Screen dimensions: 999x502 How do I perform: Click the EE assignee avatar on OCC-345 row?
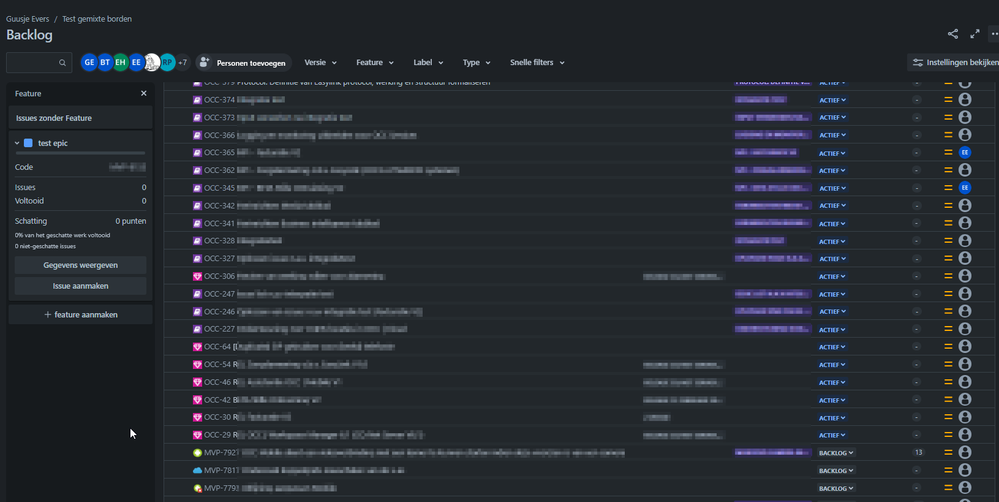click(x=965, y=188)
